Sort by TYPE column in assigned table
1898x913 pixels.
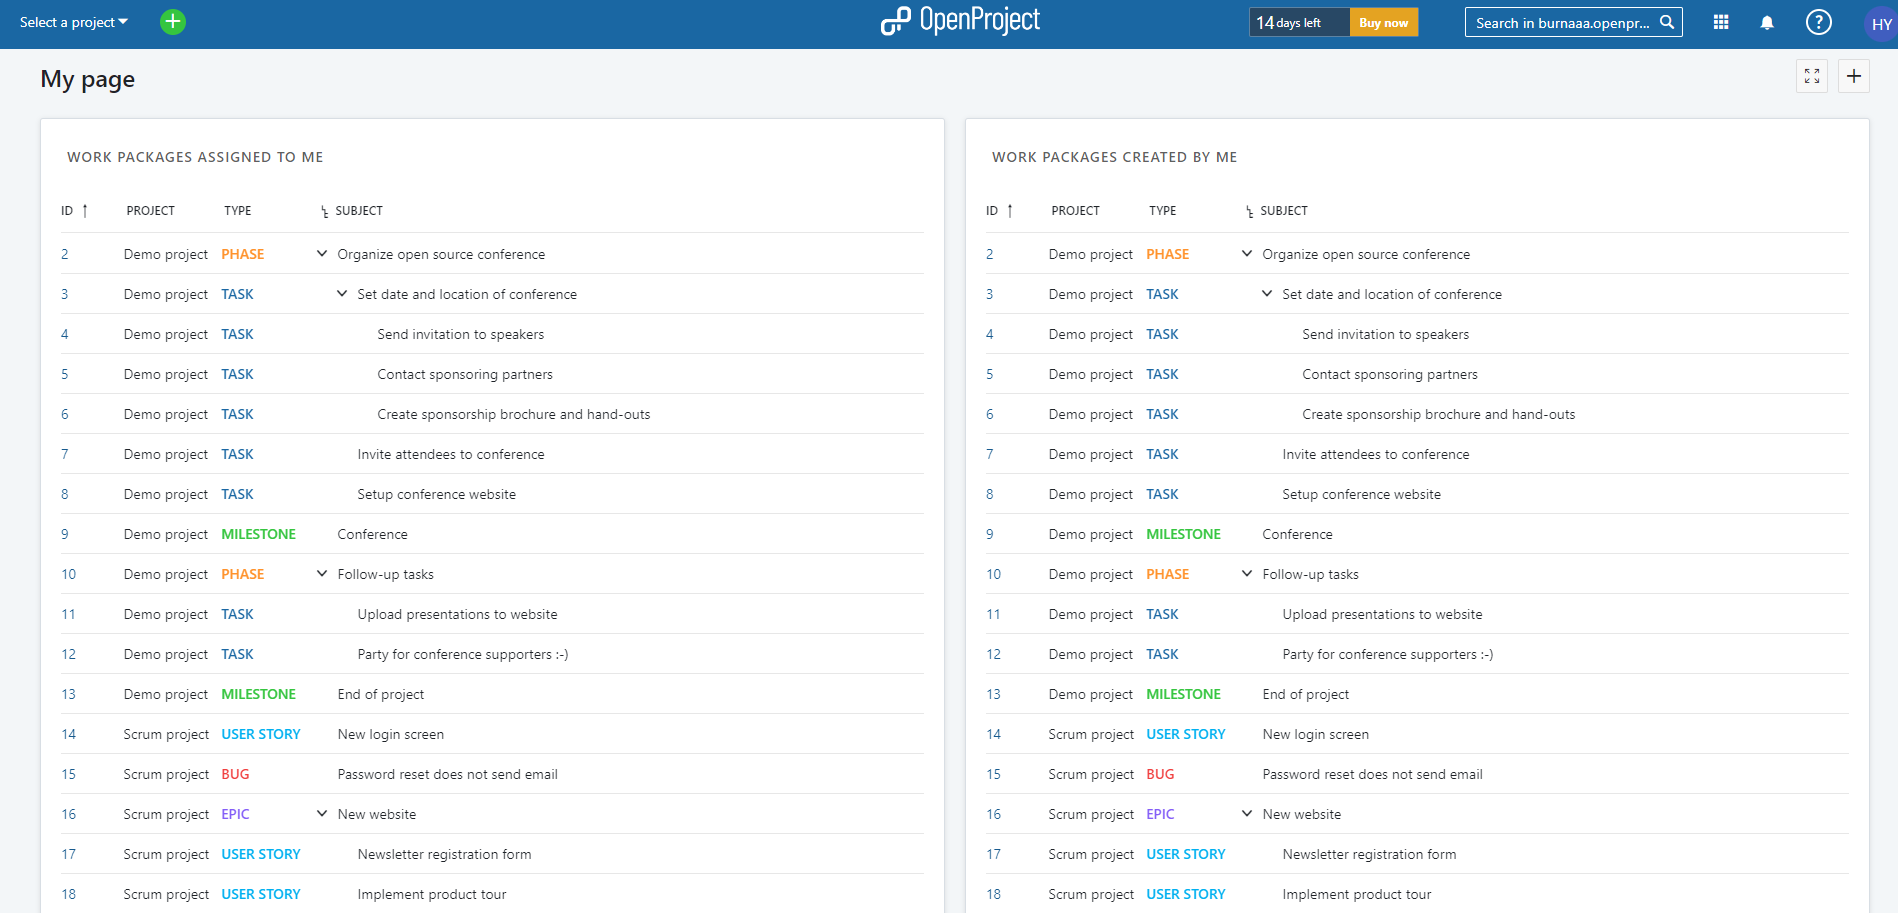pyautogui.click(x=238, y=211)
